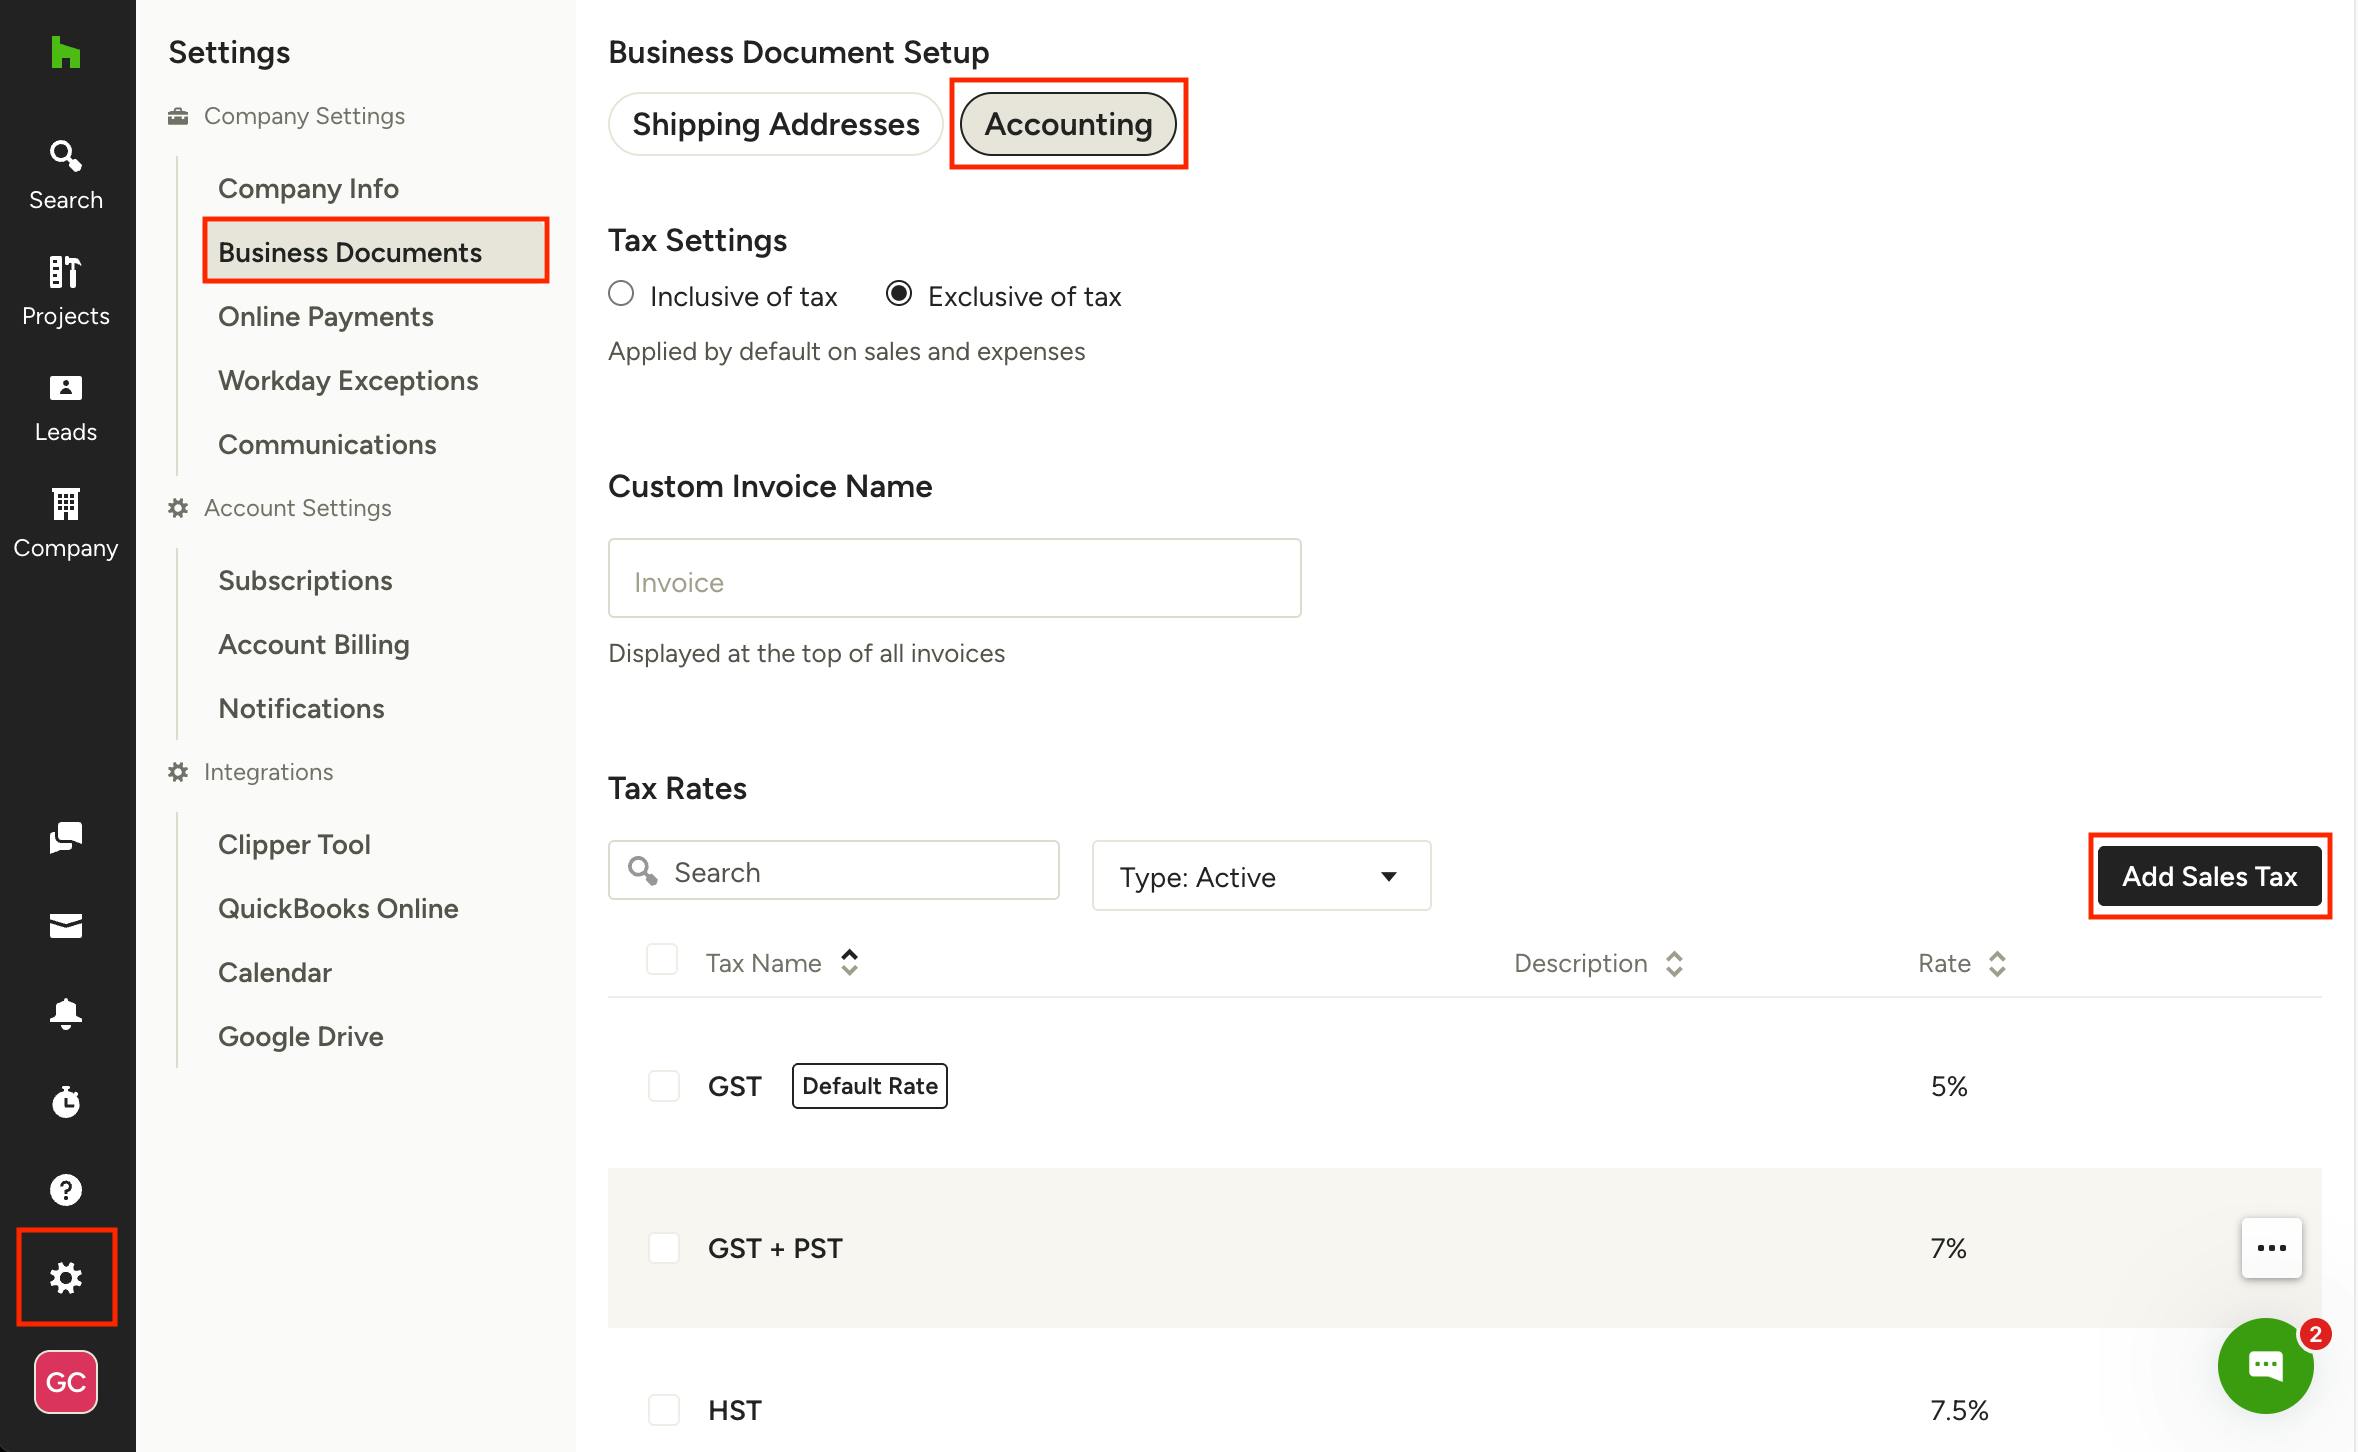This screenshot has width=2358, height=1452.
Task: Open the Search icon in sidebar
Action: click(x=65, y=174)
